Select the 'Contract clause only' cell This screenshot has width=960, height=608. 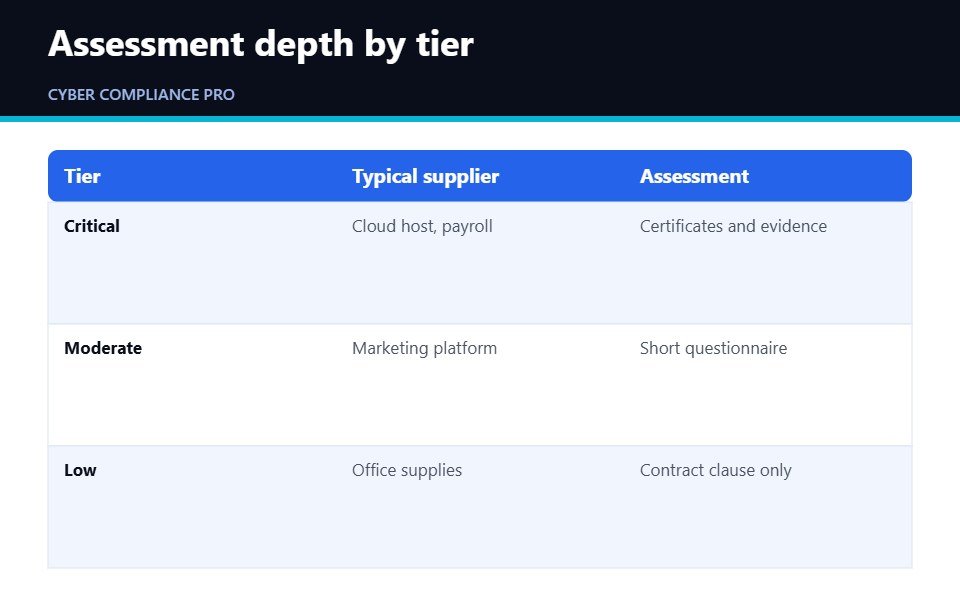(715, 470)
